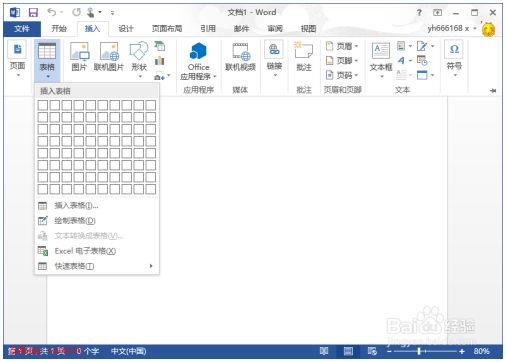Click the smiley feedback face icon
Viewport: 506px width, 362px height.
pos(488,29)
